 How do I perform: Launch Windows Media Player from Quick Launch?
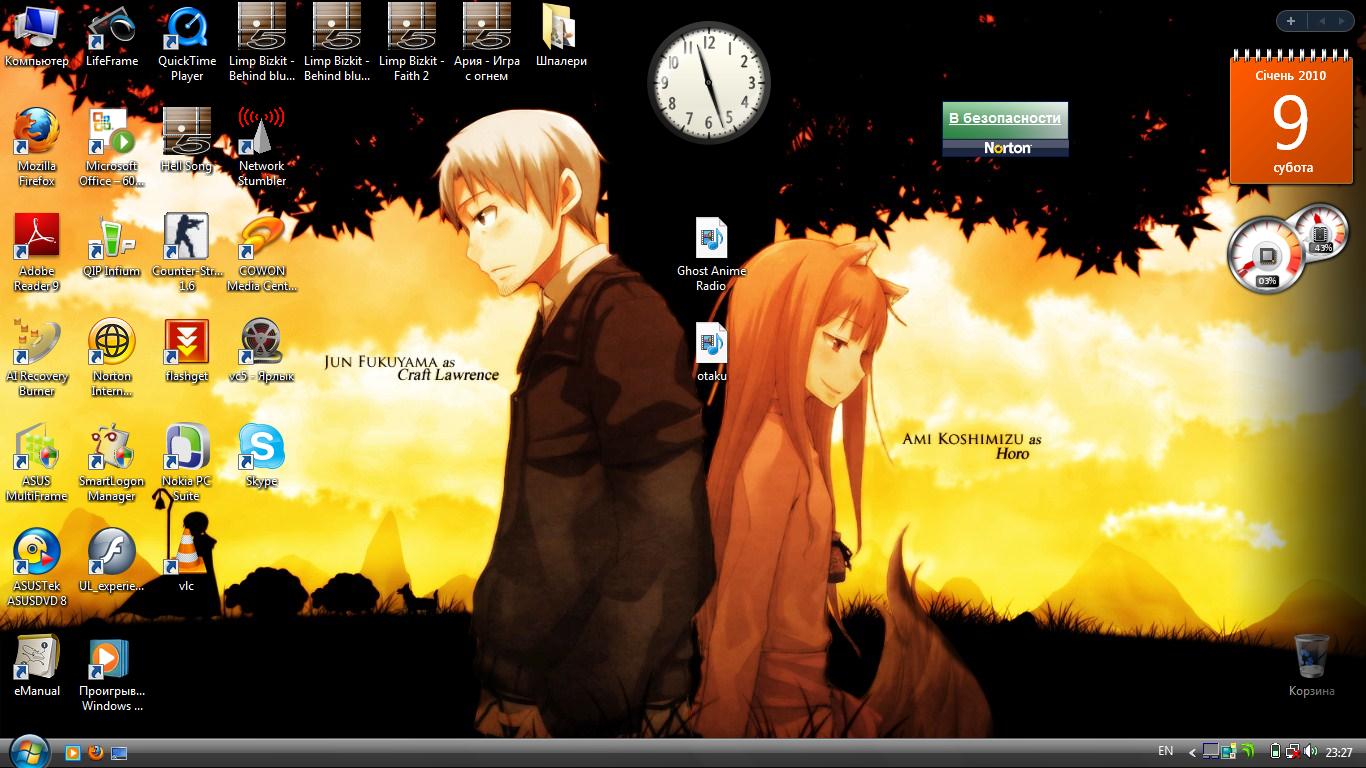pyautogui.click(x=72, y=752)
